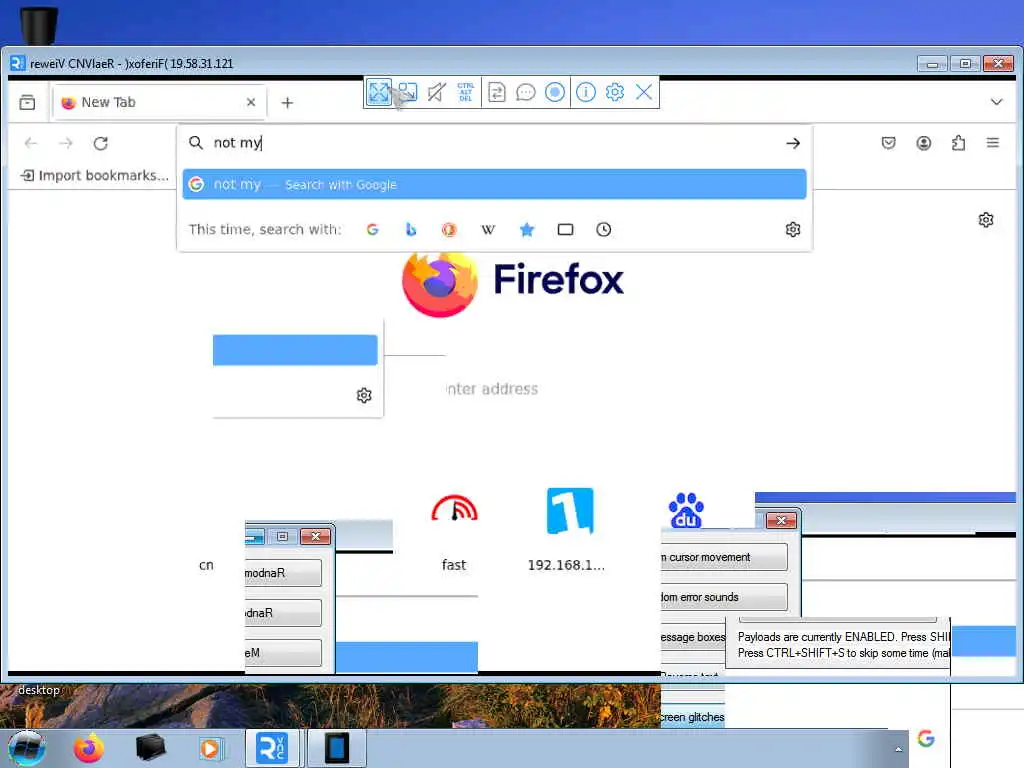Open Save to Pocket icon

pyautogui.click(x=888, y=143)
